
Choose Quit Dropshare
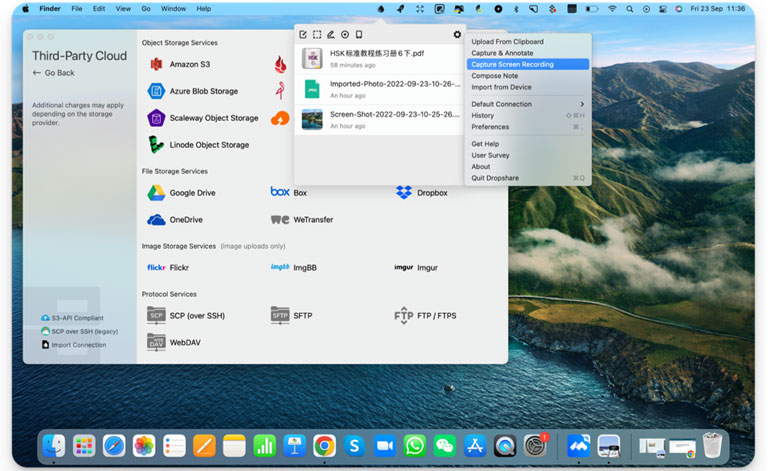(x=528, y=178)
